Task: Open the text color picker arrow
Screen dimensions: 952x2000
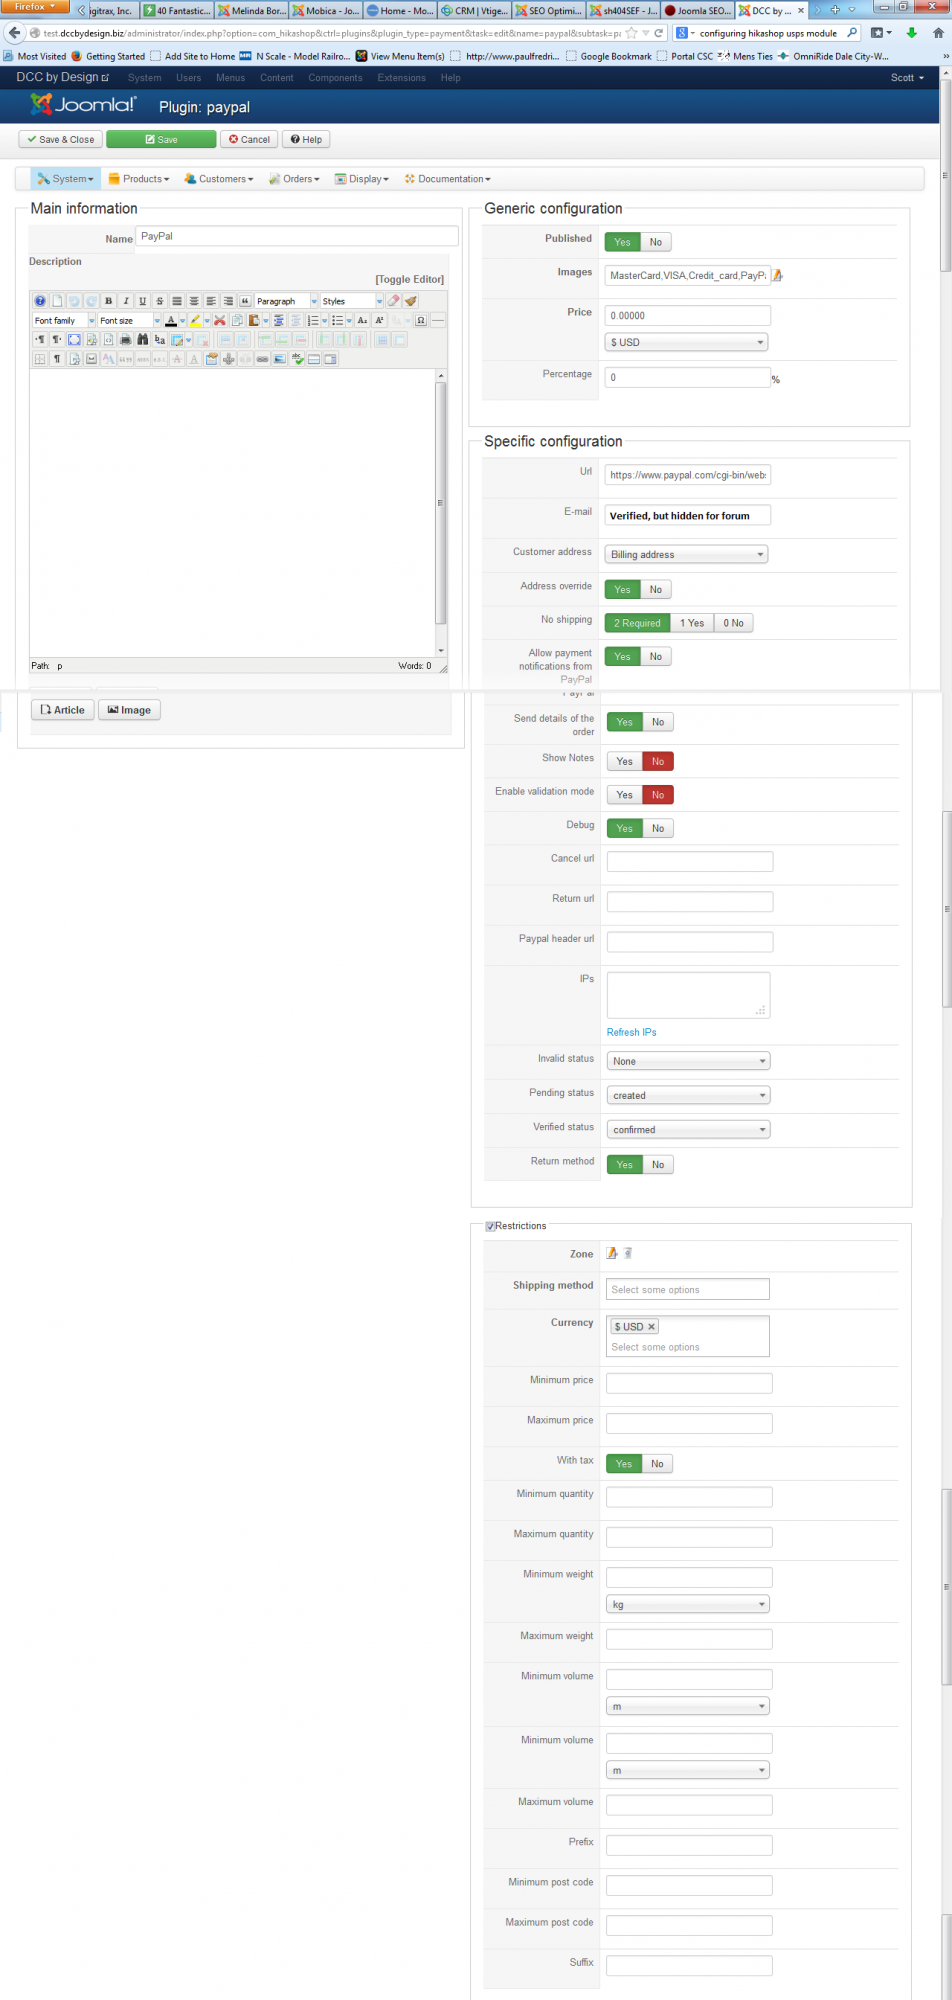Action: [182, 320]
